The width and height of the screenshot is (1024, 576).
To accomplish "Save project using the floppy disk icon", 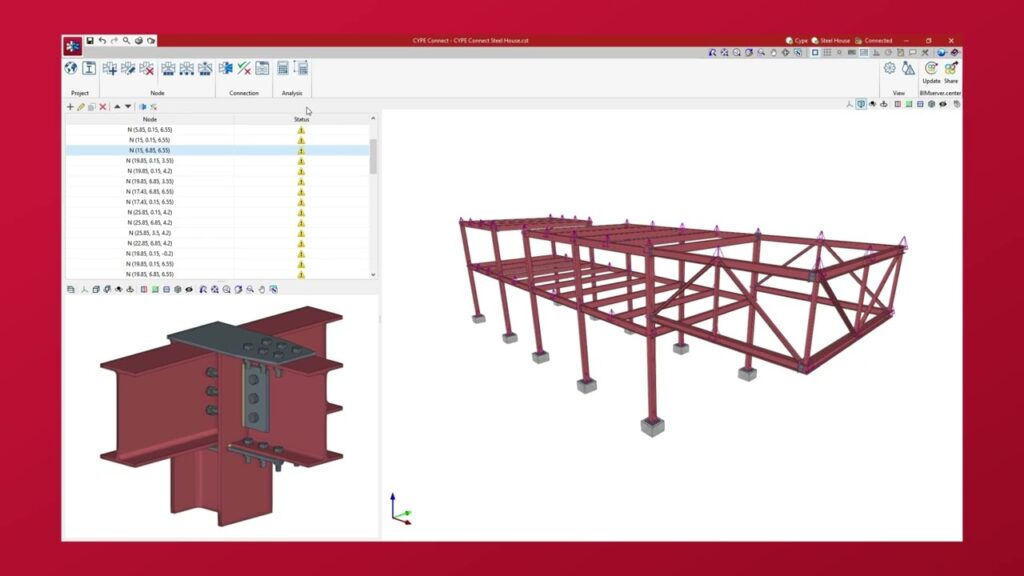I will [90, 41].
